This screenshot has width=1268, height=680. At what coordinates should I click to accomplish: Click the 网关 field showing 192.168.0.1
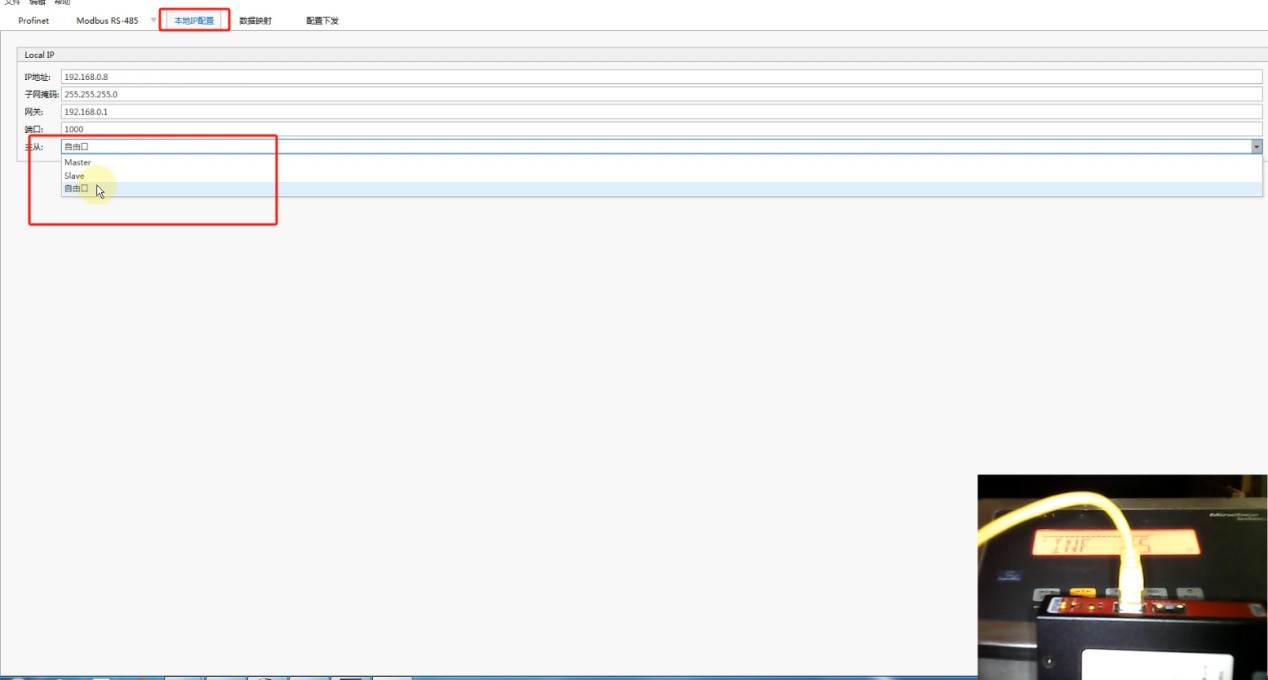(660, 112)
